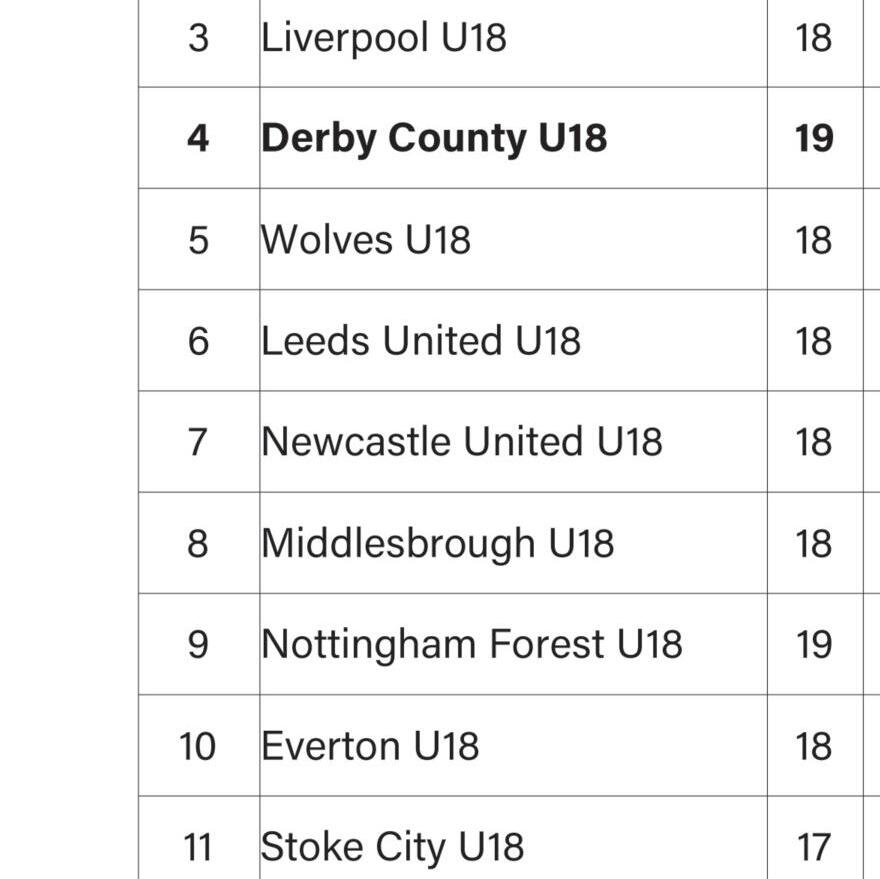Select Stoke City's played count 17
The width and height of the screenshot is (880, 879).
(x=814, y=847)
